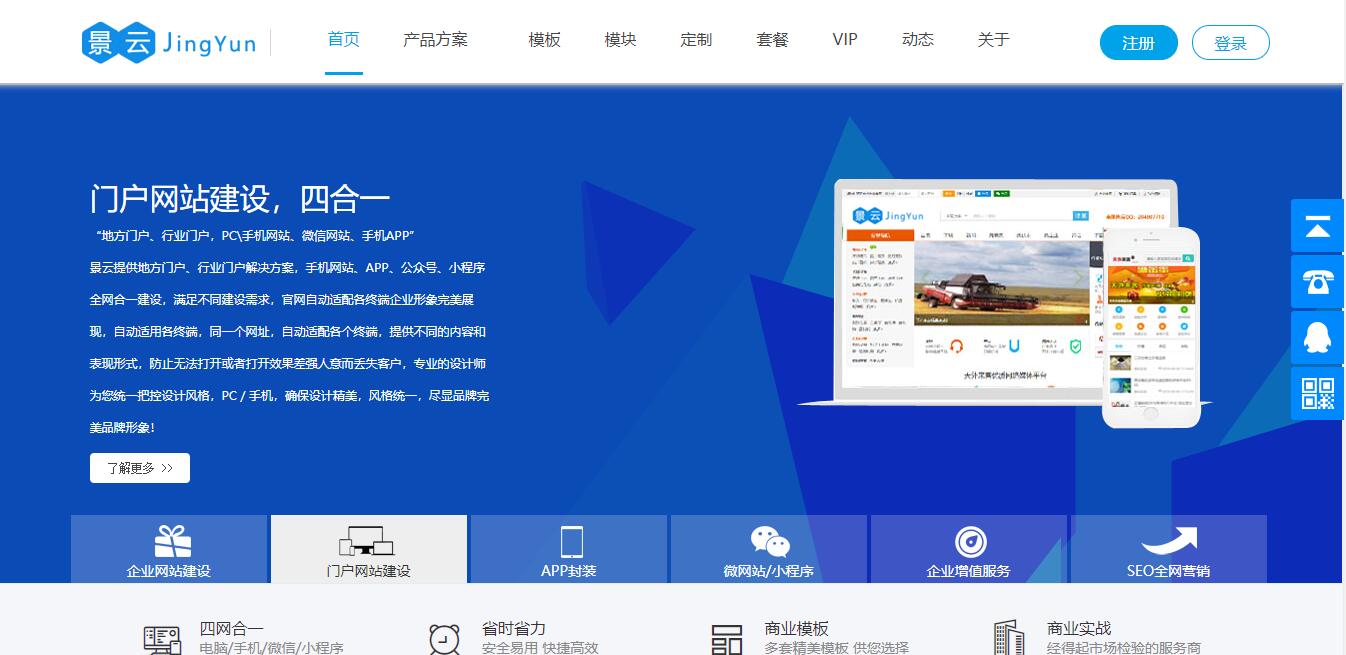Open the 产品方案 navigation menu
The height and width of the screenshot is (655, 1346).
click(x=435, y=40)
